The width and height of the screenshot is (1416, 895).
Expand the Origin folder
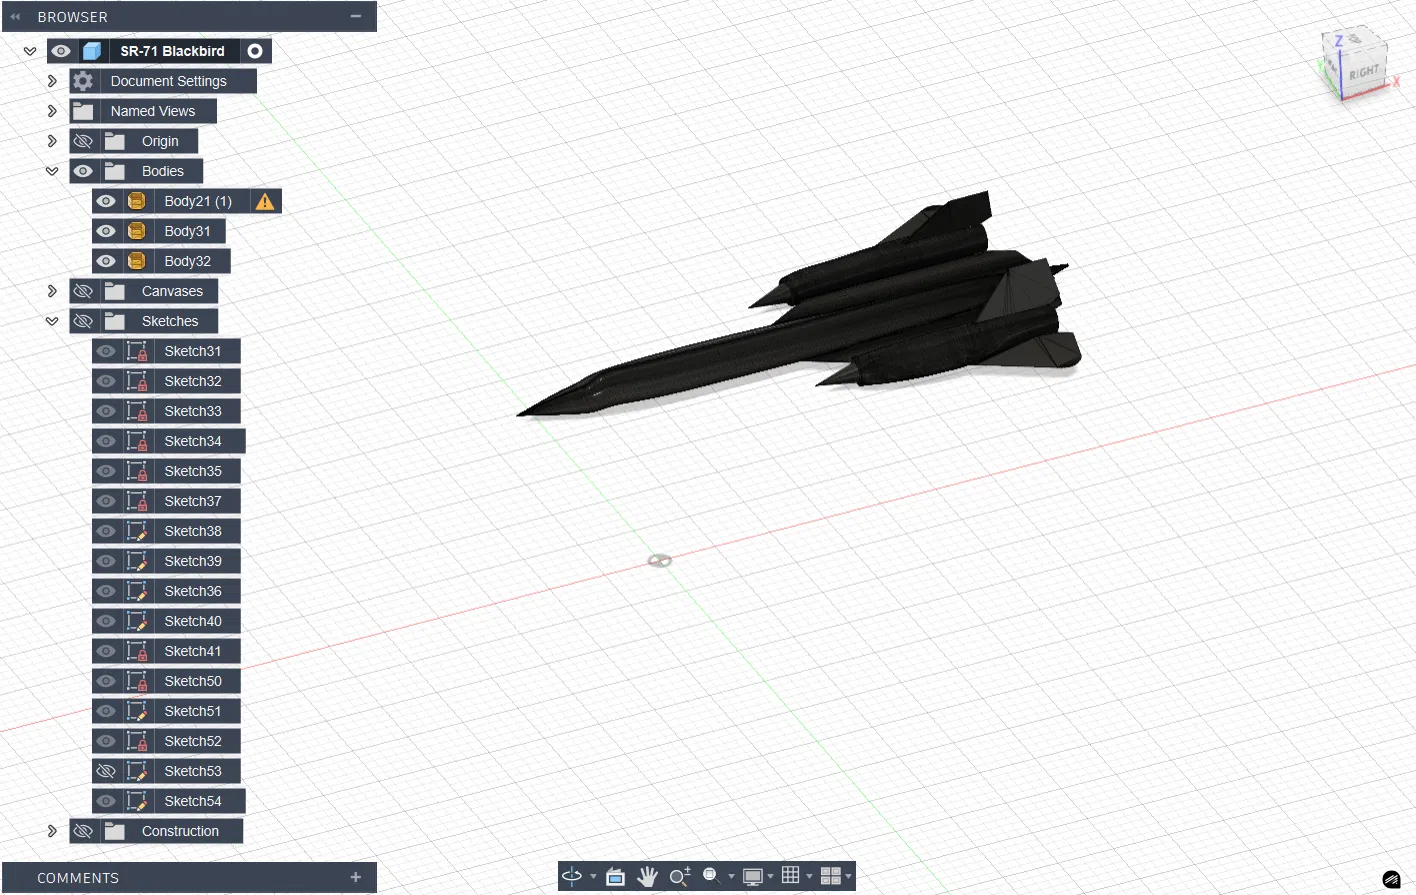(x=52, y=141)
